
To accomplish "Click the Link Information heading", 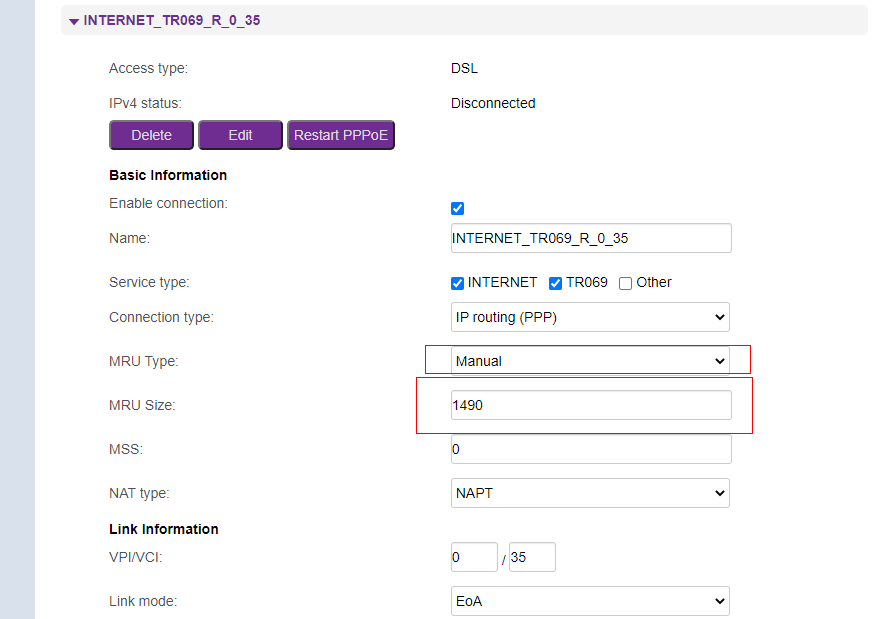I will [x=164, y=529].
